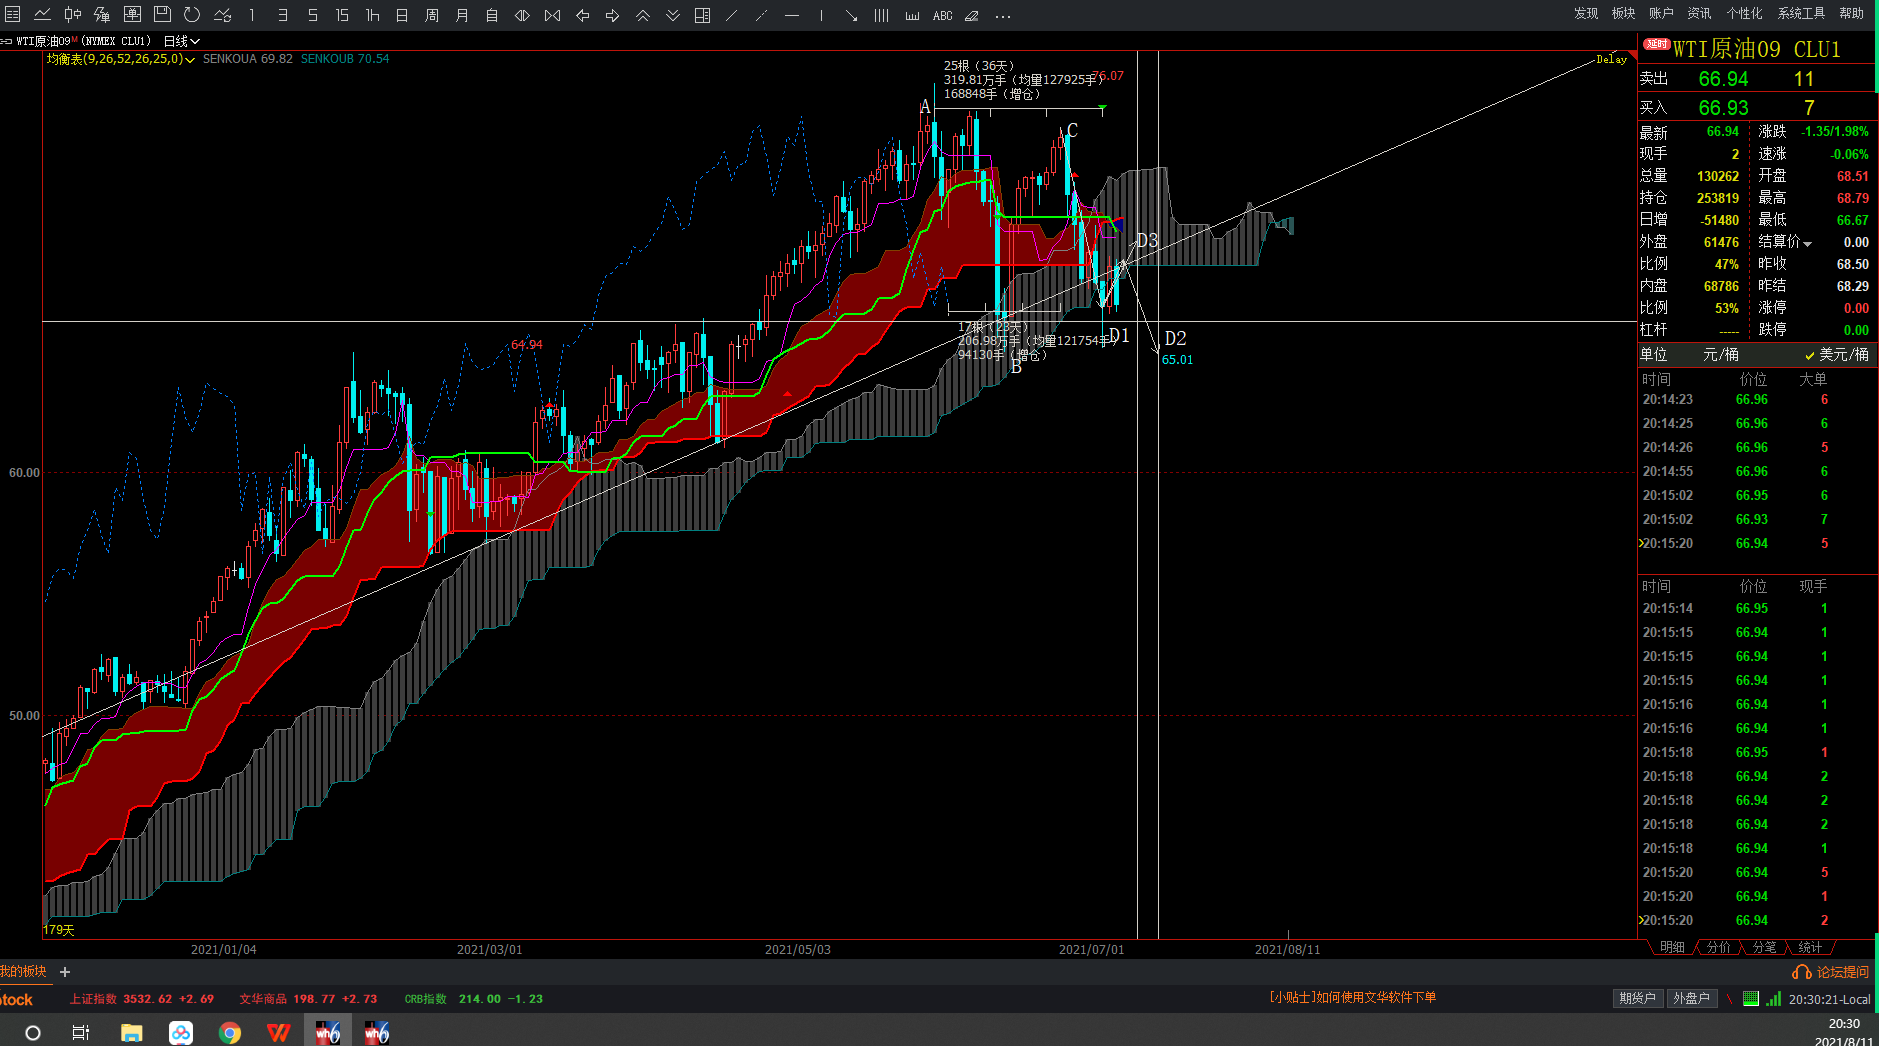Open the 板块 menu

coord(1623,14)
